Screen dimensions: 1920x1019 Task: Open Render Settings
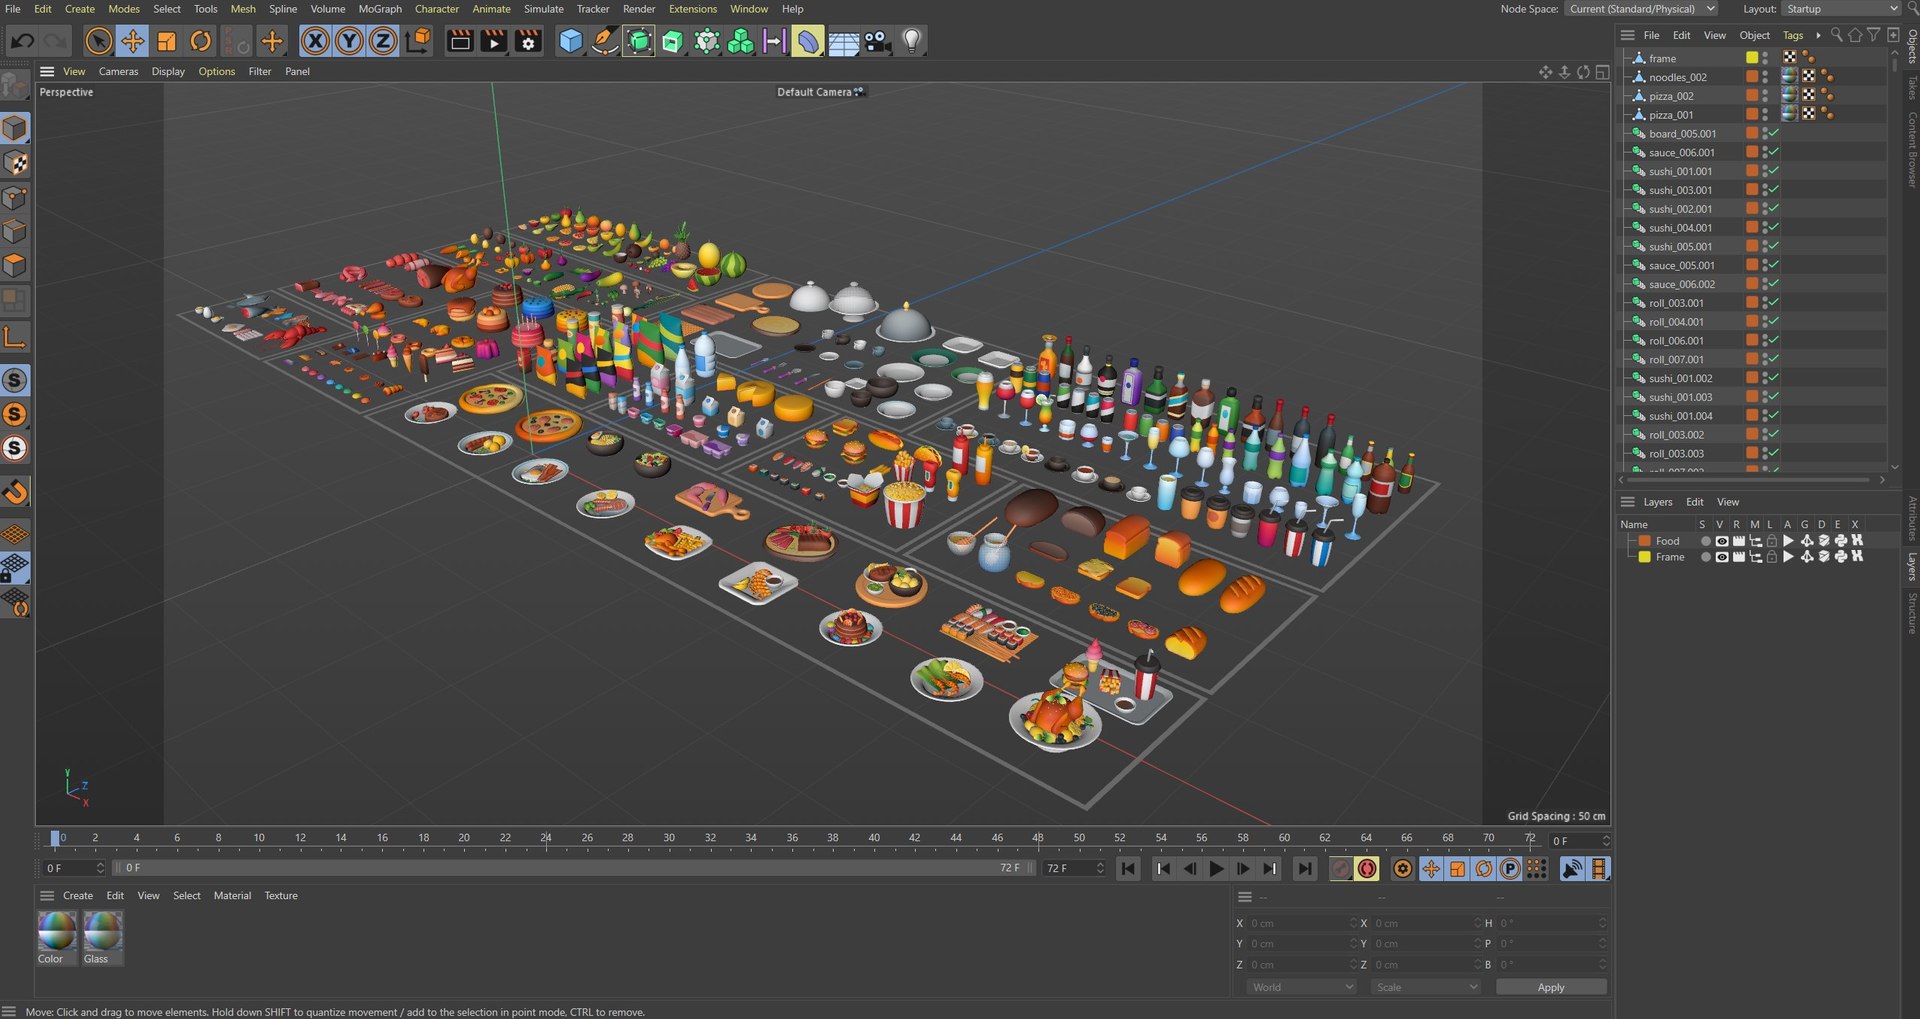pyautogui.click(x=528, y=41)
